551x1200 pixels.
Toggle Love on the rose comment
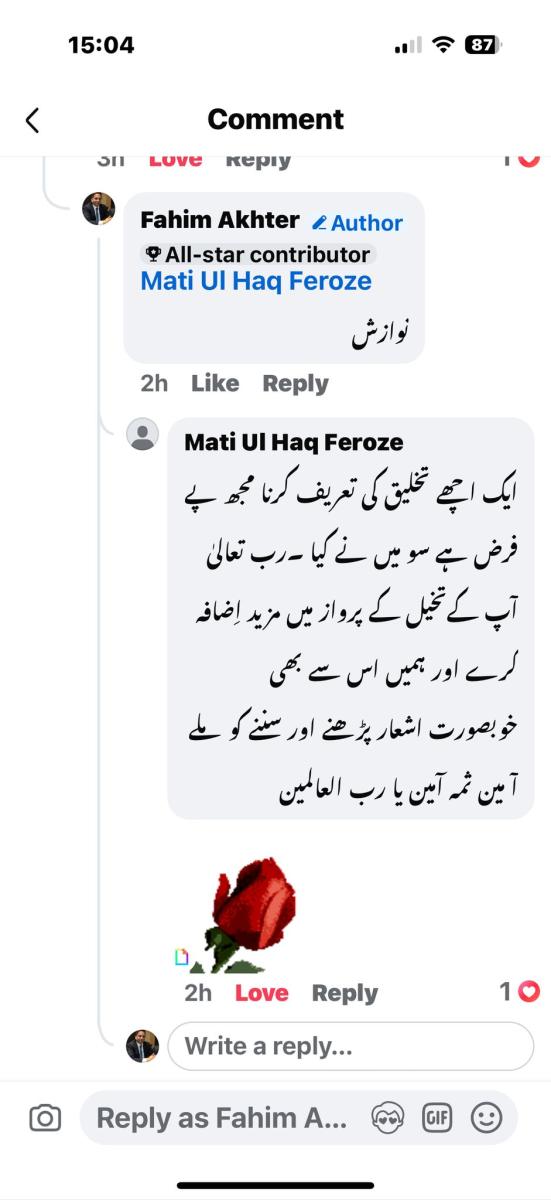point(261,993)
